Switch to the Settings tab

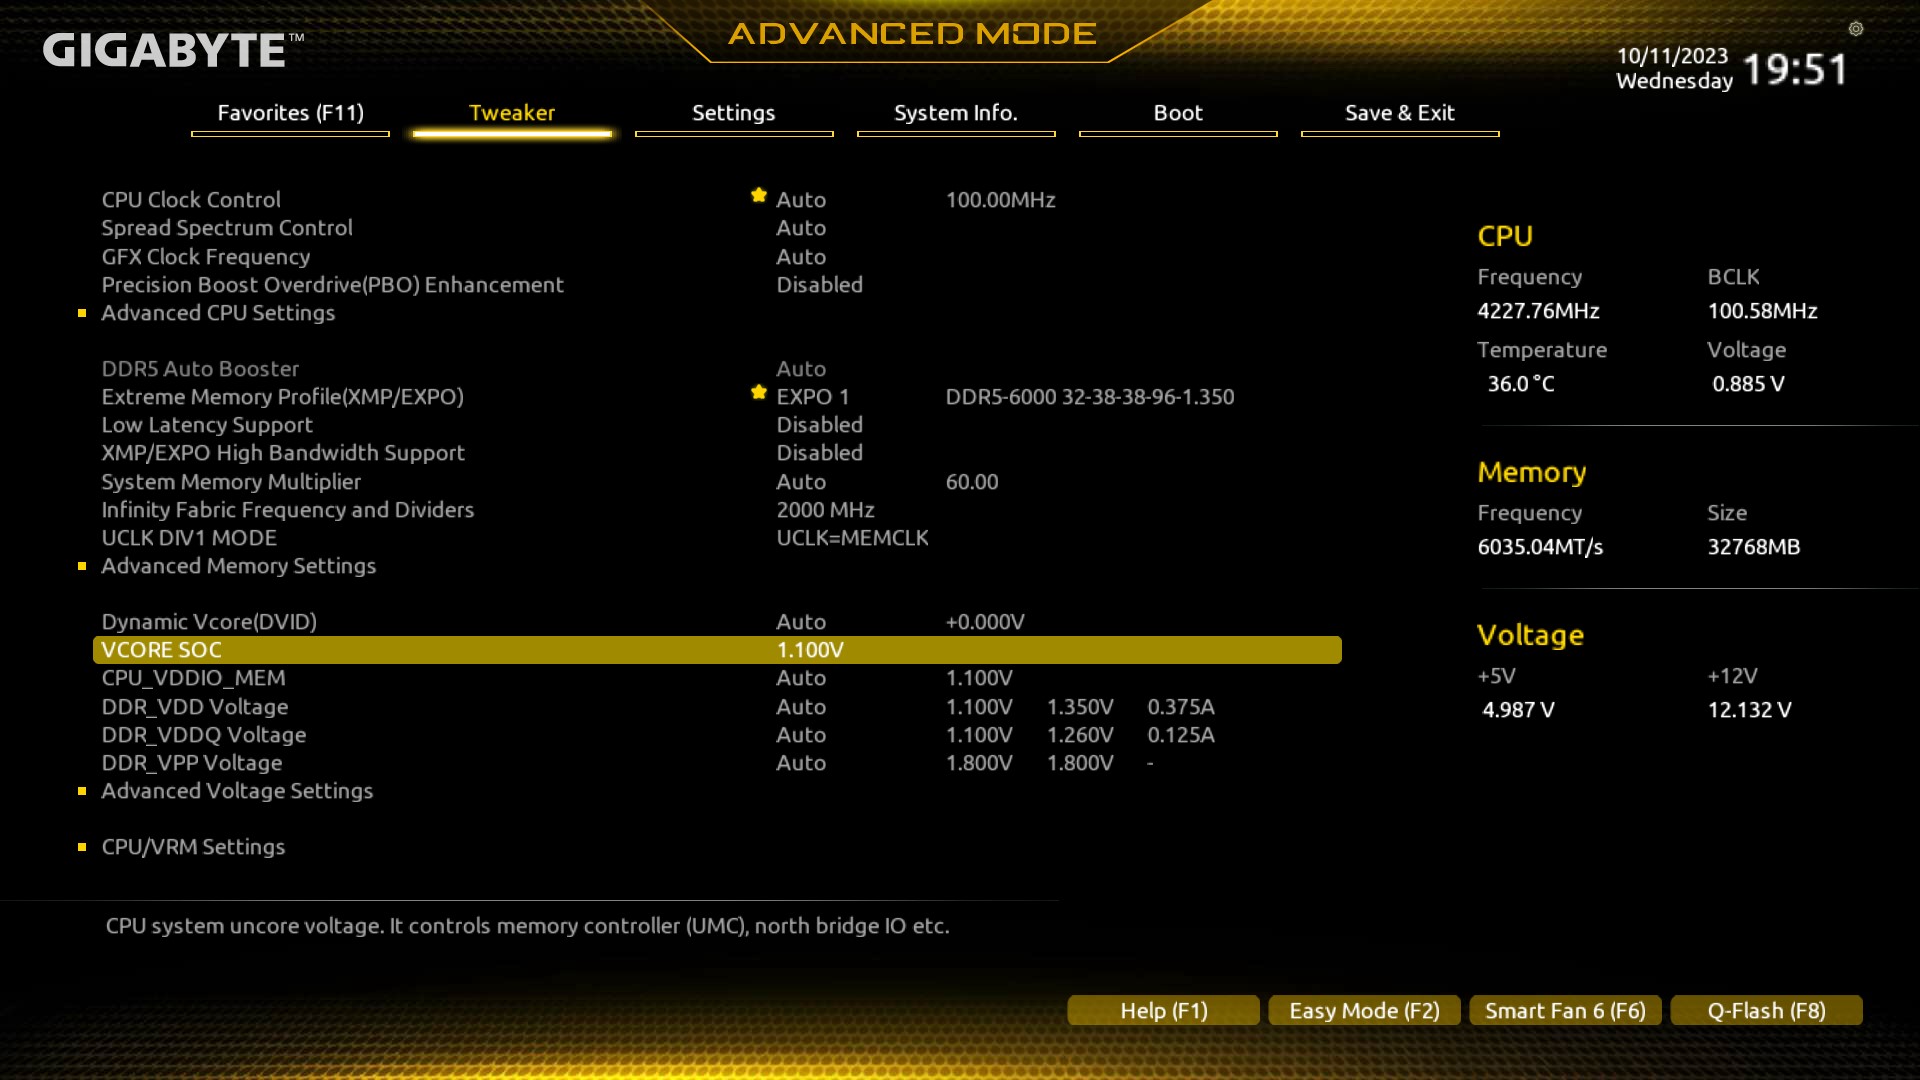pyautogui.click(x=733, y=113)
